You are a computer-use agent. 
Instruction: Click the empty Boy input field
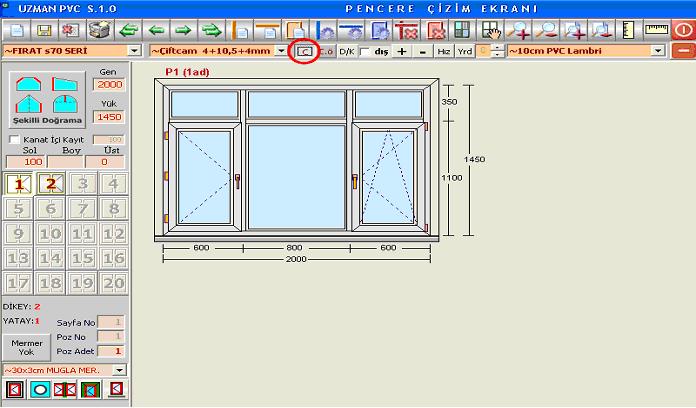(65, 162)
